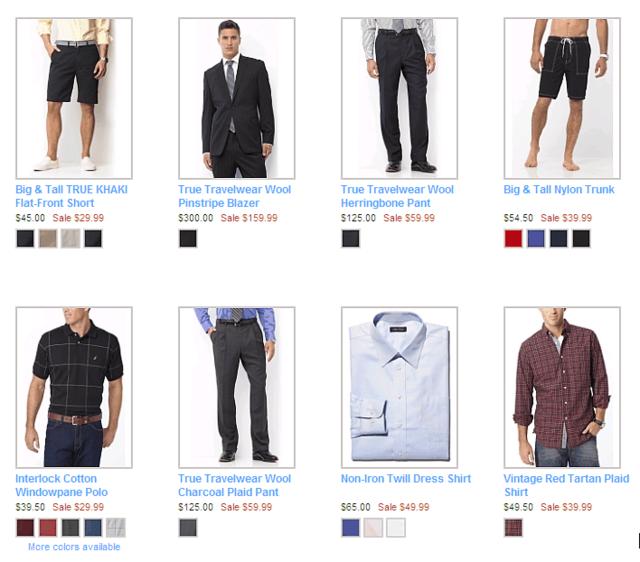Pick the blue swatch under Windowpane Polo
The width and height of the screenshot is (640, 562).
coord(93,528)
